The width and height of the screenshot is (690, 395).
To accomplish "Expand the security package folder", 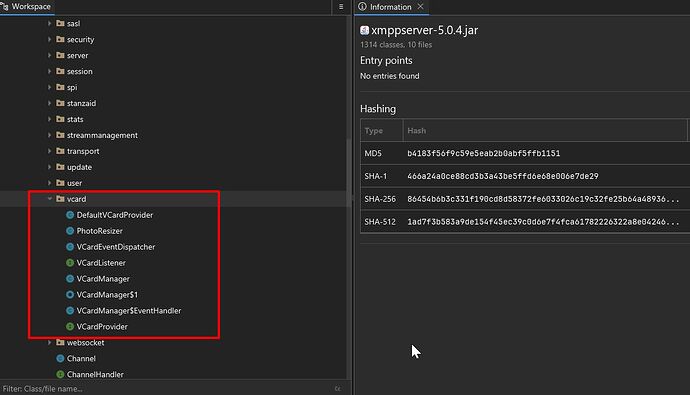I will pos(49,39).
